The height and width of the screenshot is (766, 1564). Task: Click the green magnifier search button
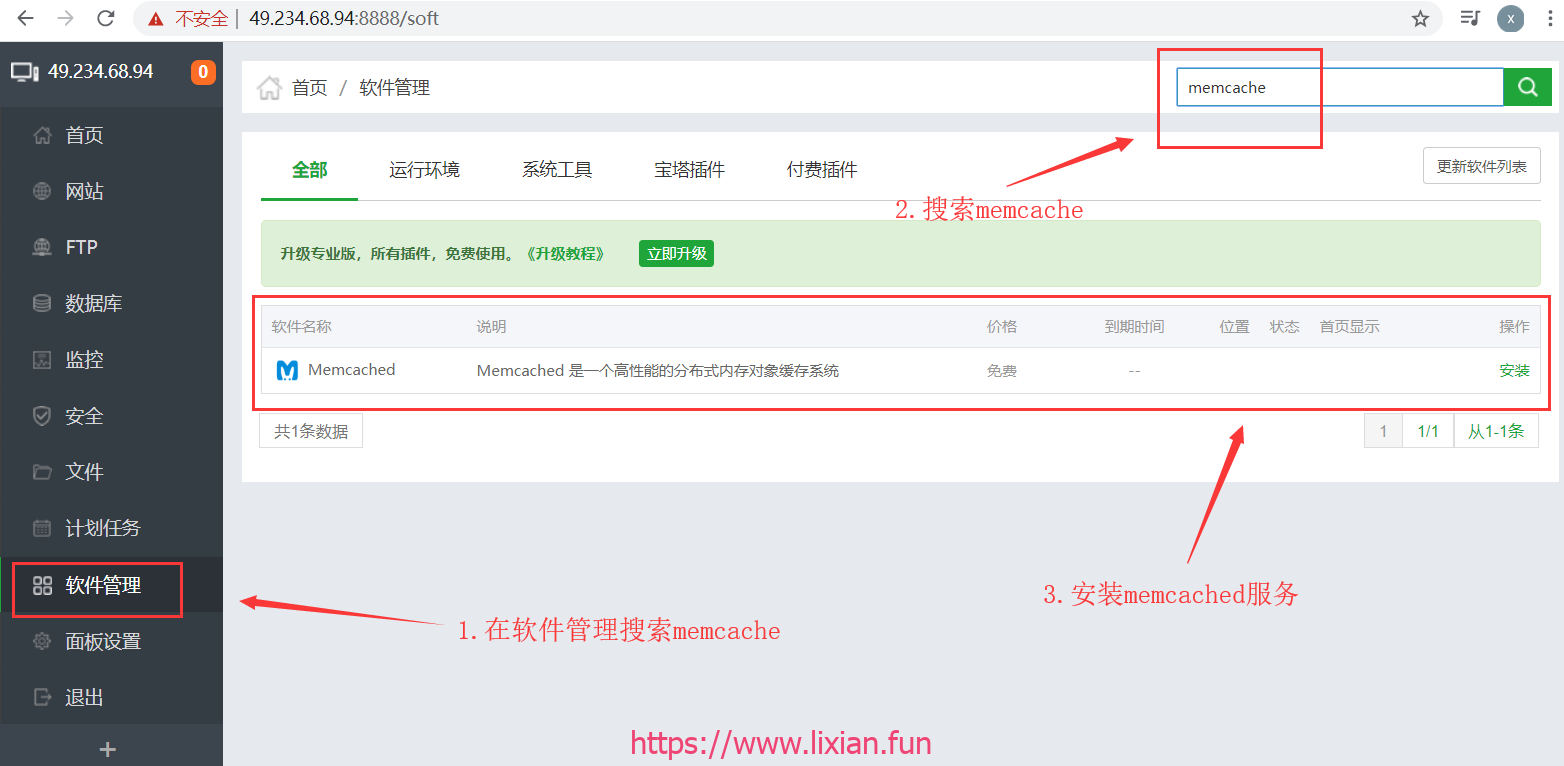[x=1528, y=87]
